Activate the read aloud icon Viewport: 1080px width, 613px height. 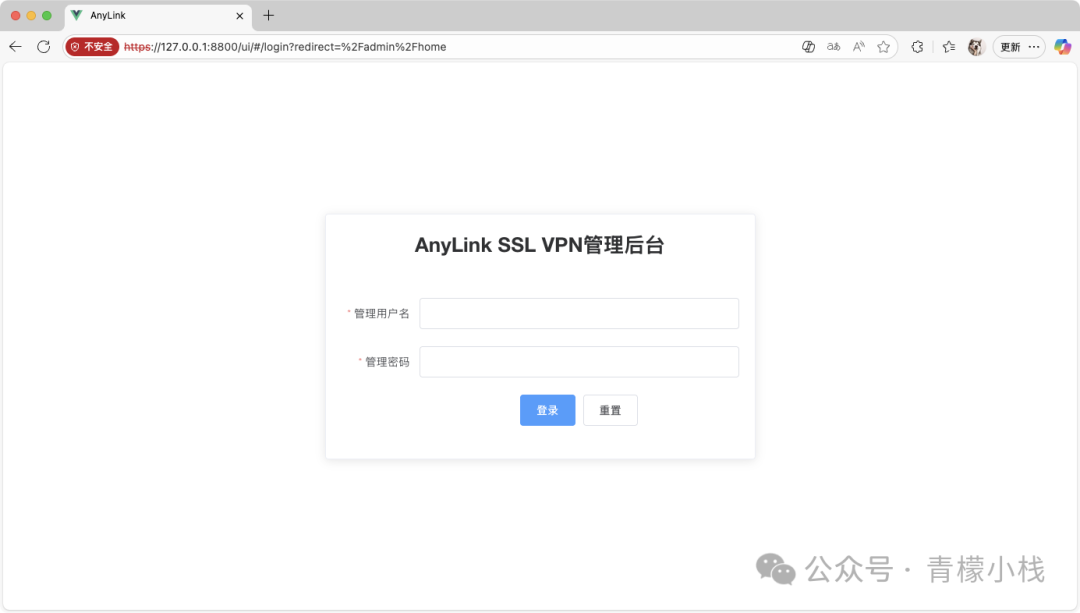858,47
